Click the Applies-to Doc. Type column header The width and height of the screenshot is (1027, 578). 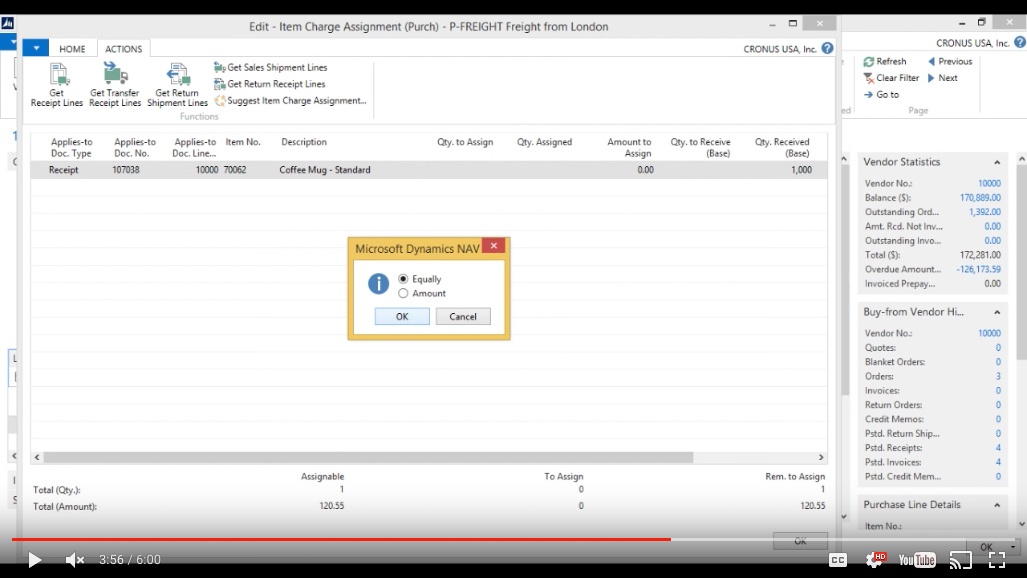click(x=71, y=147)
